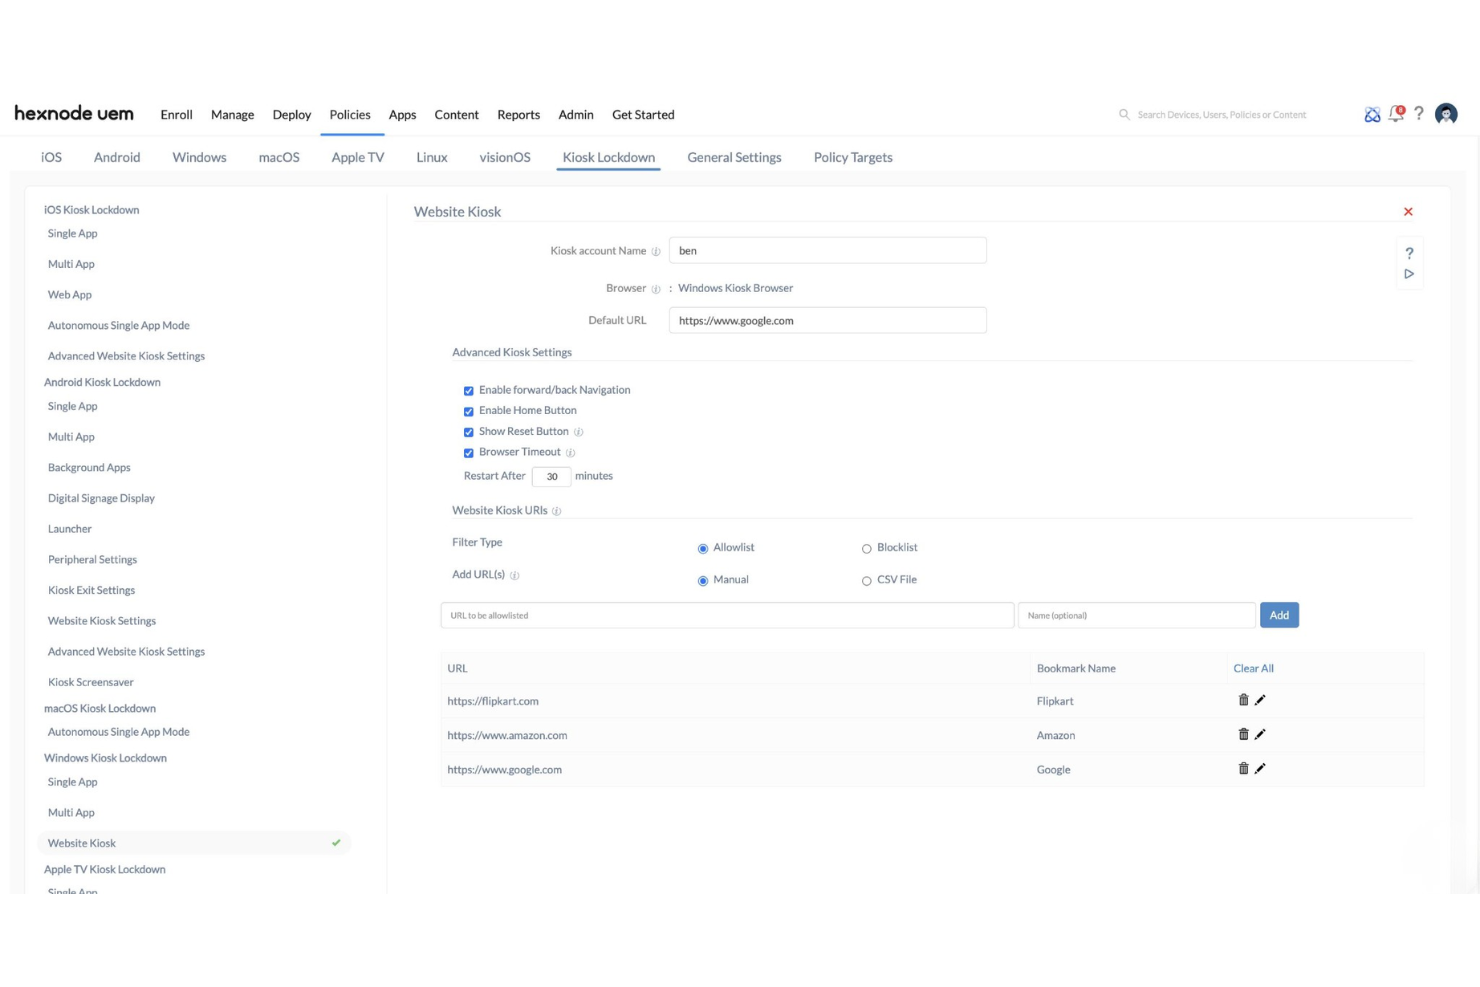The image size is (1480, 987).
Task: Switch to the Windows tab
Action: click(199, 157)
